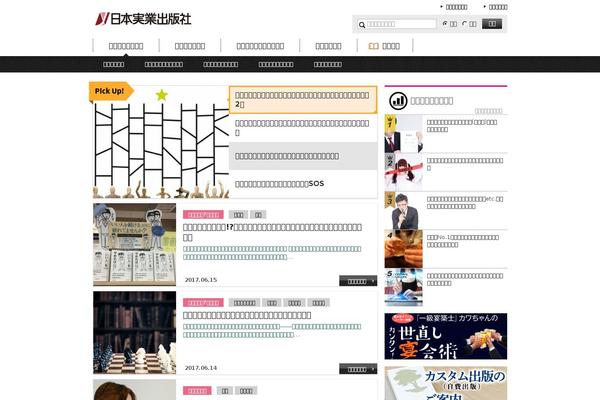Open the fifth item in black sub-navigation bar

pyautogui.click(x=328, y=64)
